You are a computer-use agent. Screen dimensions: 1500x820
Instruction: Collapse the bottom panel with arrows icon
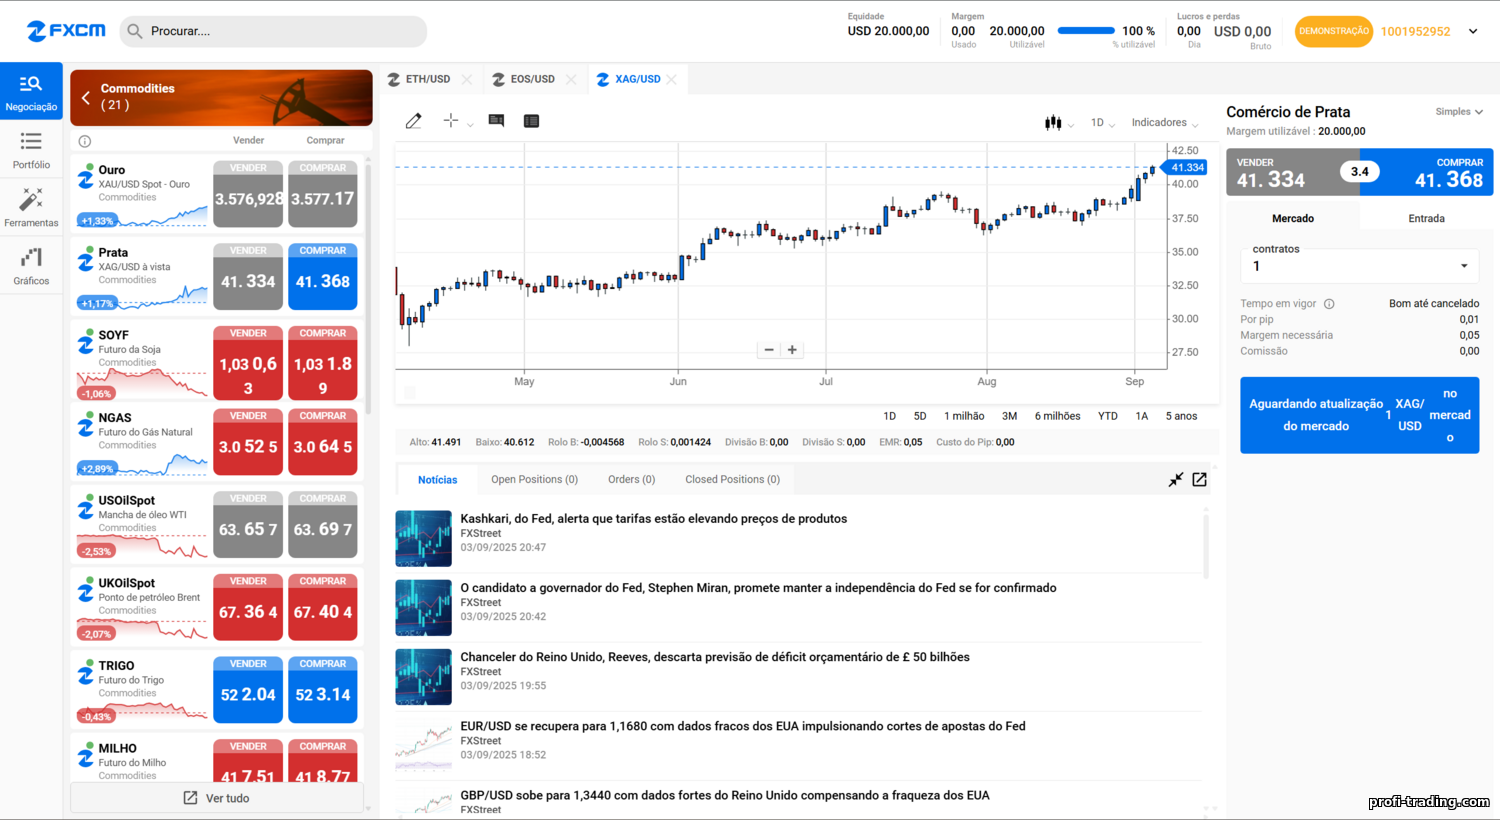1176,480
